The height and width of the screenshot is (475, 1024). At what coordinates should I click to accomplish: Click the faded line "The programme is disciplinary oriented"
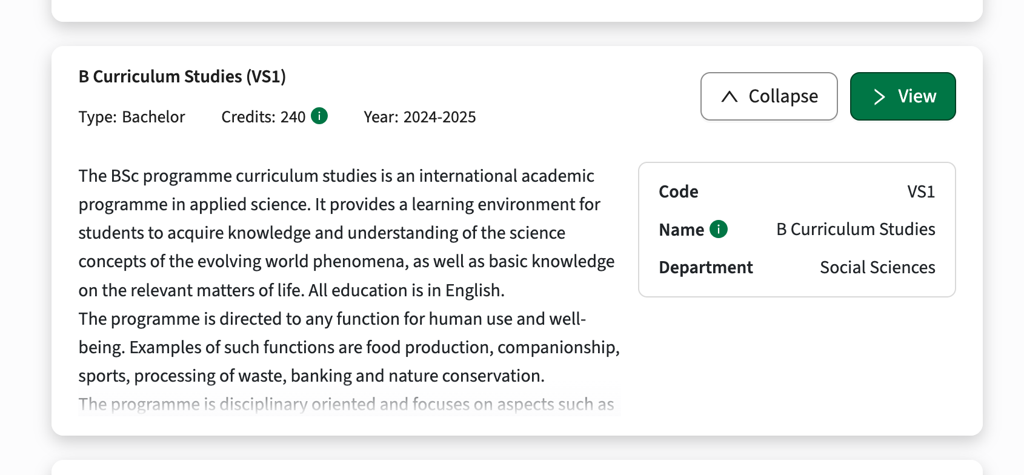[x=346, y=404]
